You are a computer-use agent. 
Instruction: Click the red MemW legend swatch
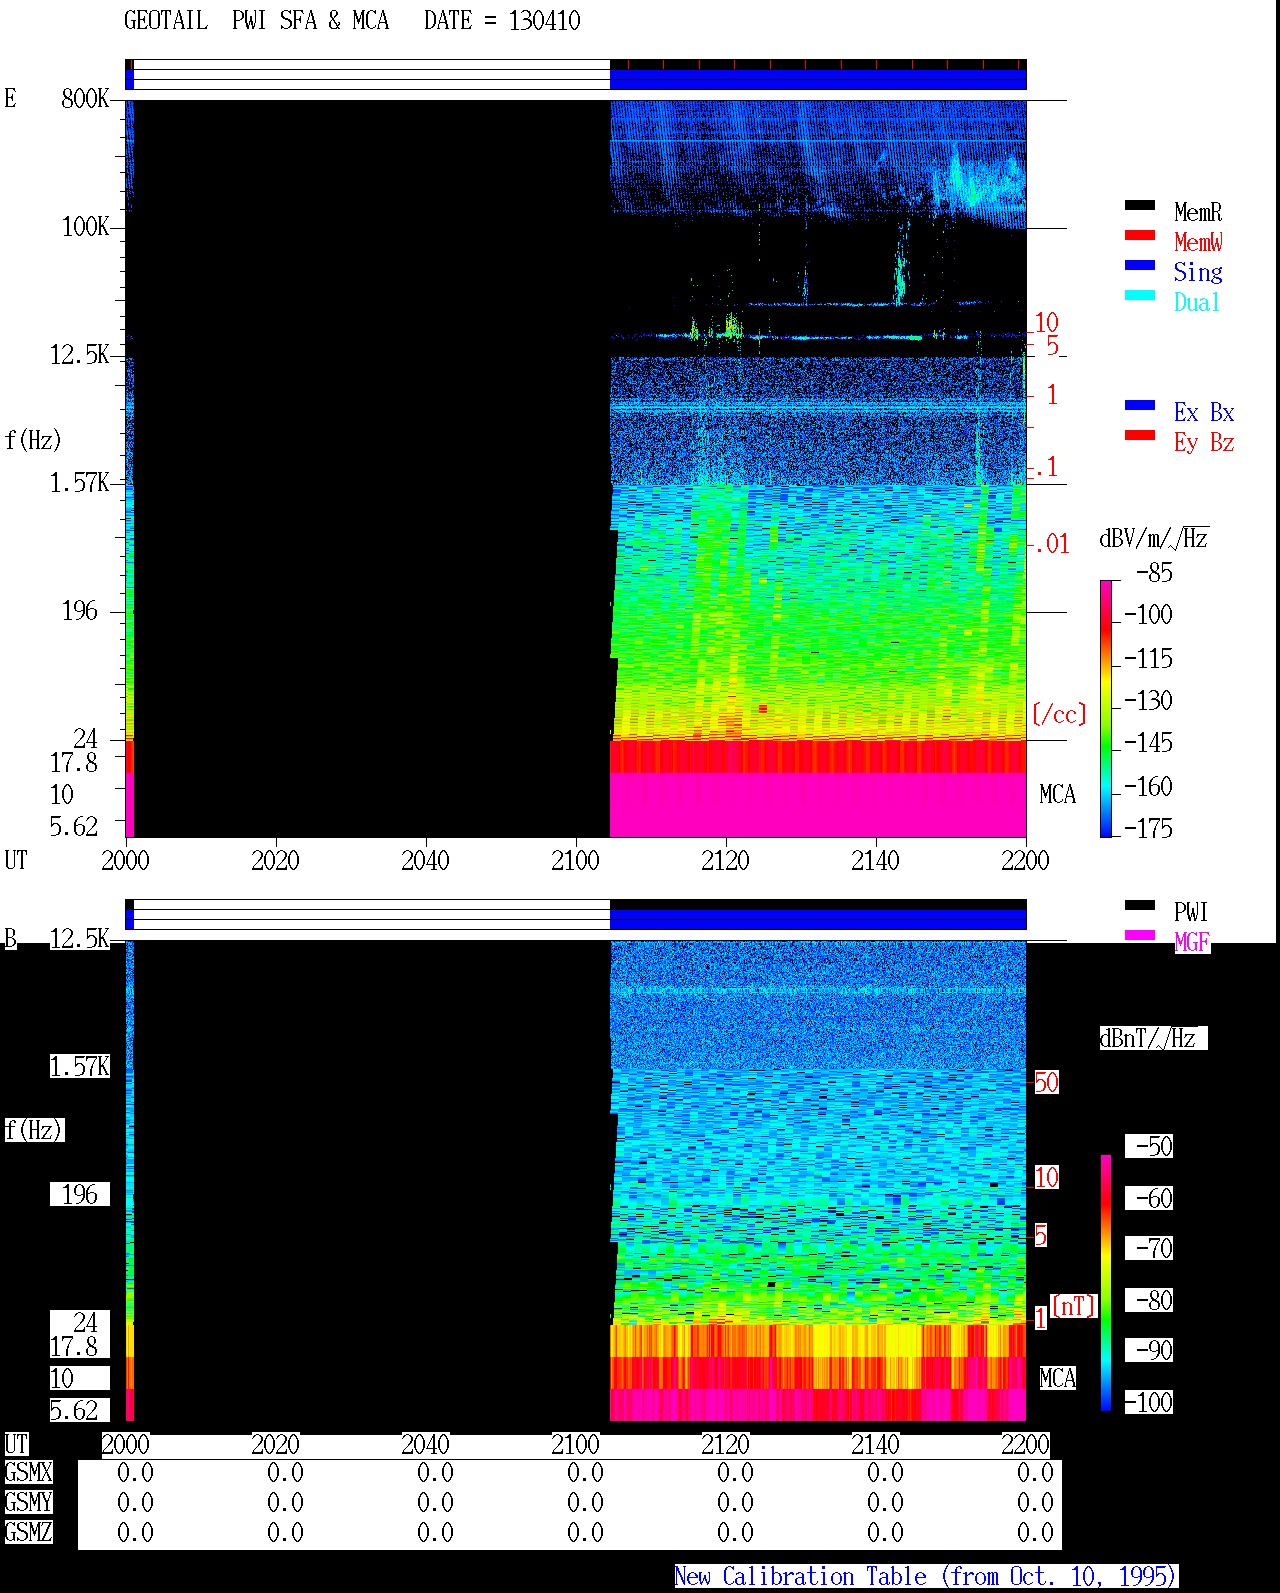point(1140,236)
